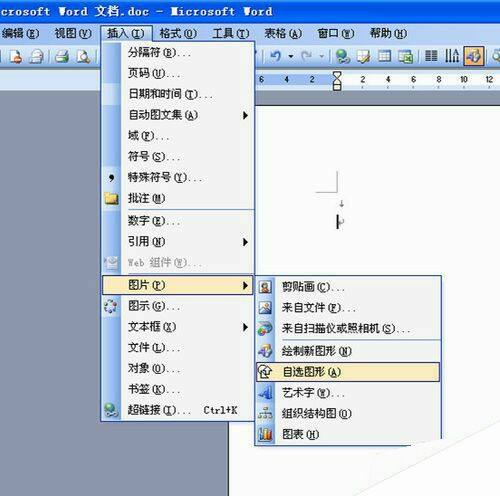This screenshot has height=496, width=500.
Task: Click the scanner icon beside 来自扫描仪或照相机
Action: click(265, 329)
